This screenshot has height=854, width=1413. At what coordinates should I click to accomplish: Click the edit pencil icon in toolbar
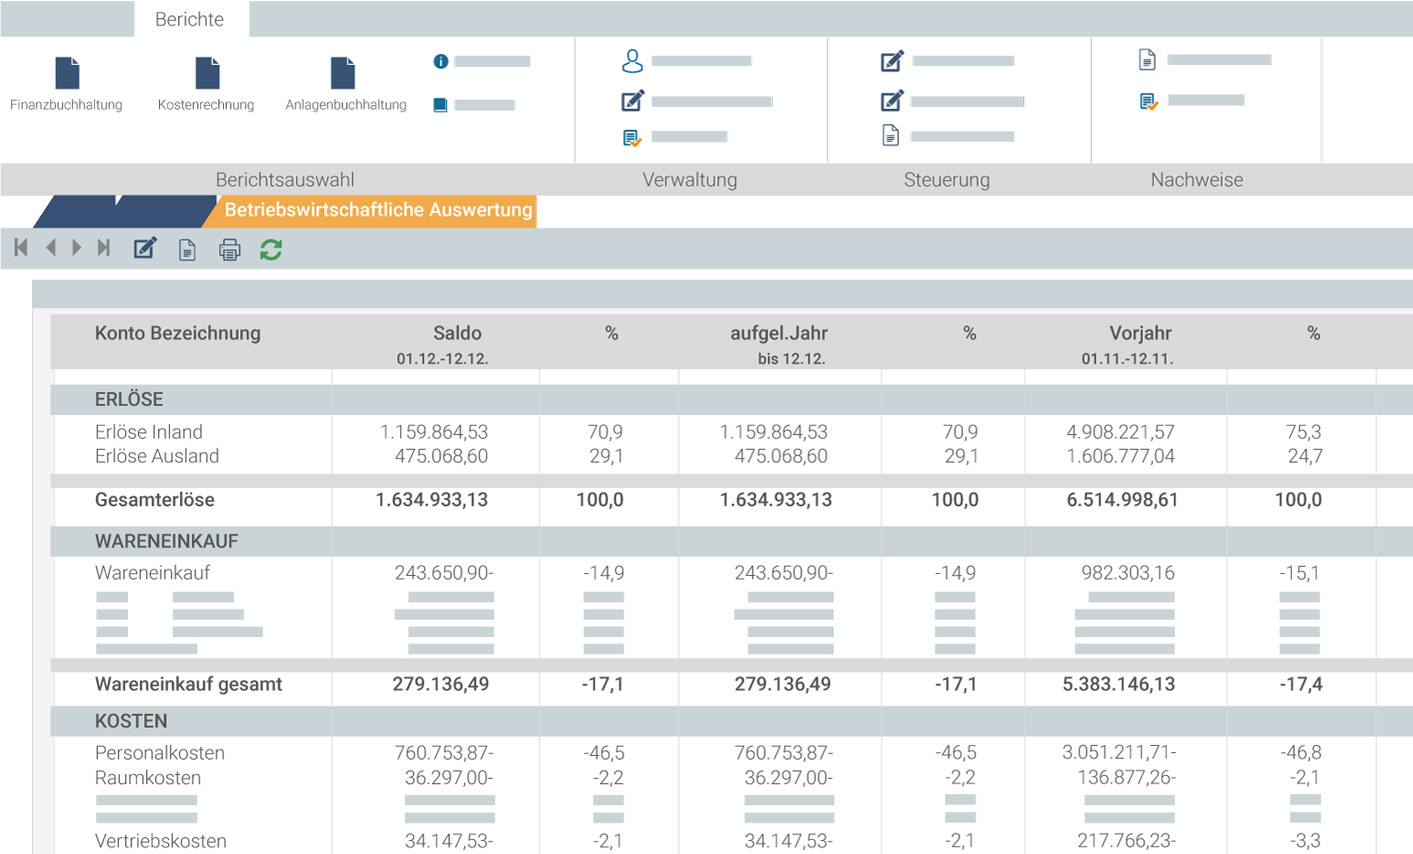tap(145, 249)
